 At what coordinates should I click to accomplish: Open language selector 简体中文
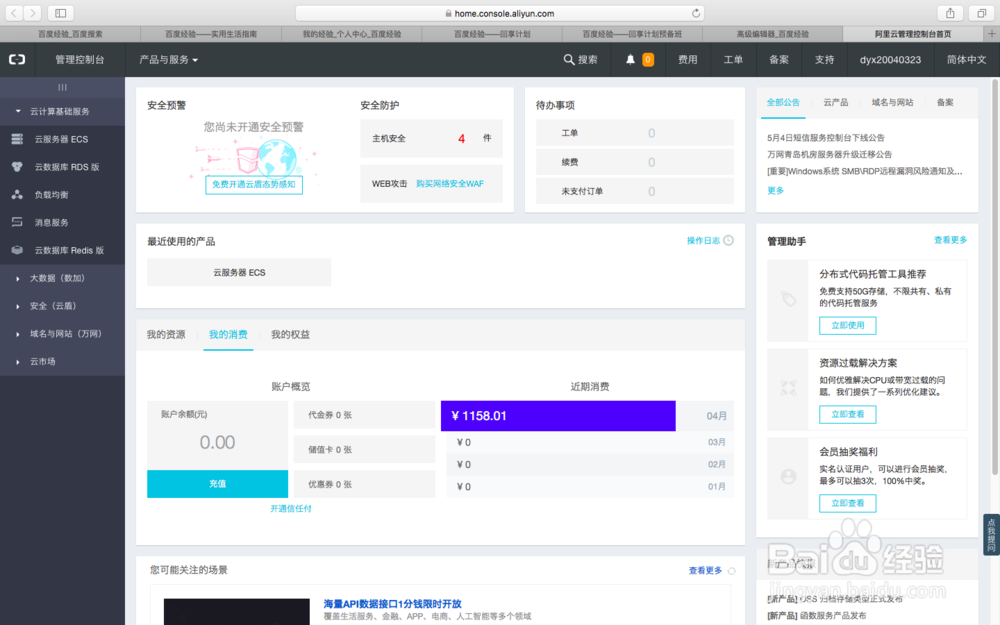966,59
